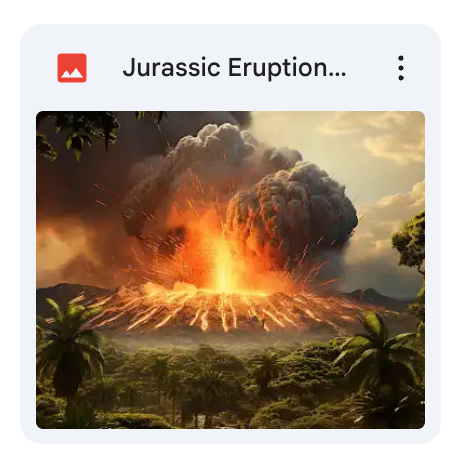Show options via vertical ellipsis icon
This screenshot has width=456, height=458.
pyautogui.click(x=401, y=68)
